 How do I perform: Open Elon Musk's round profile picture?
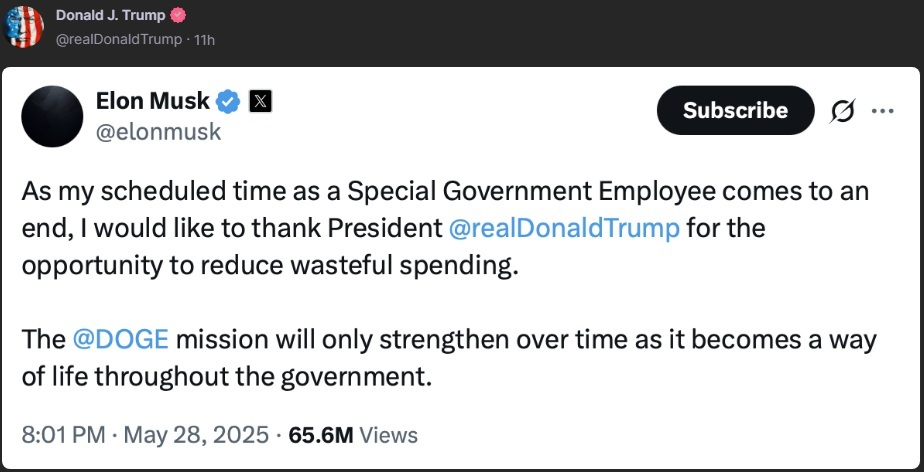tap(52, 117)
